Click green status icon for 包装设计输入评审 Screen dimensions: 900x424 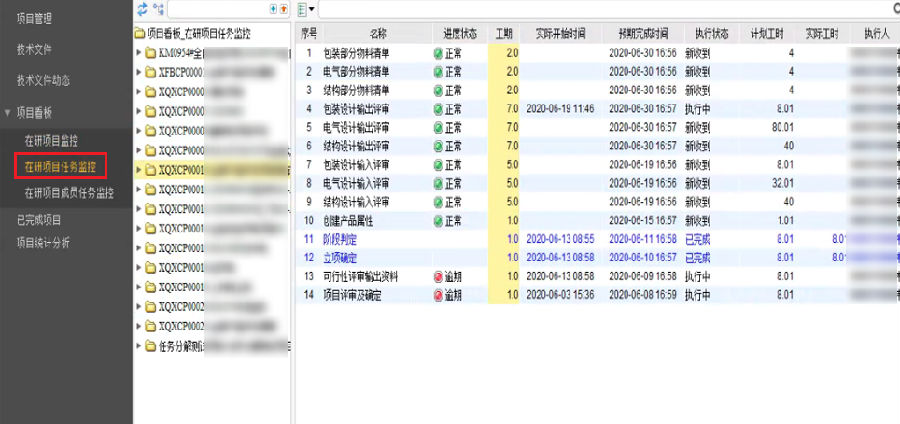point(438,165)
